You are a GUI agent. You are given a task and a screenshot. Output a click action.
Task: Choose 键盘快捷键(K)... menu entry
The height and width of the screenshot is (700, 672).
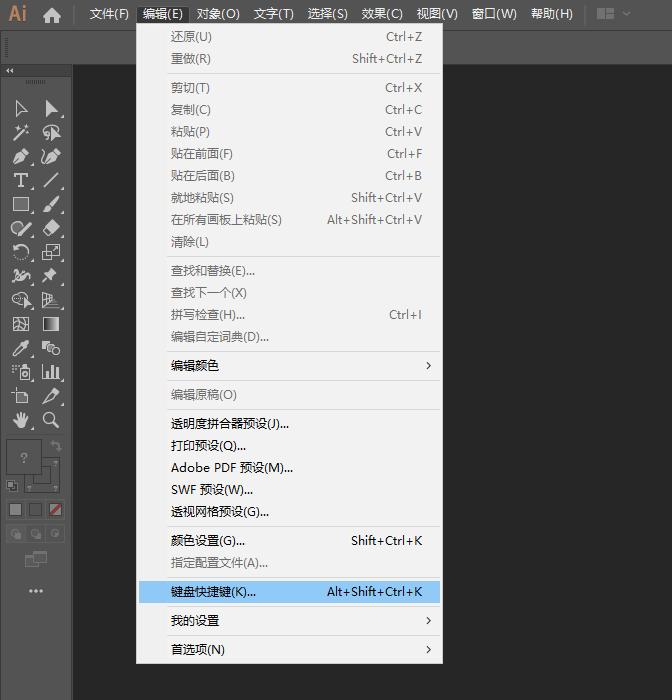click(x=289, y=592)
